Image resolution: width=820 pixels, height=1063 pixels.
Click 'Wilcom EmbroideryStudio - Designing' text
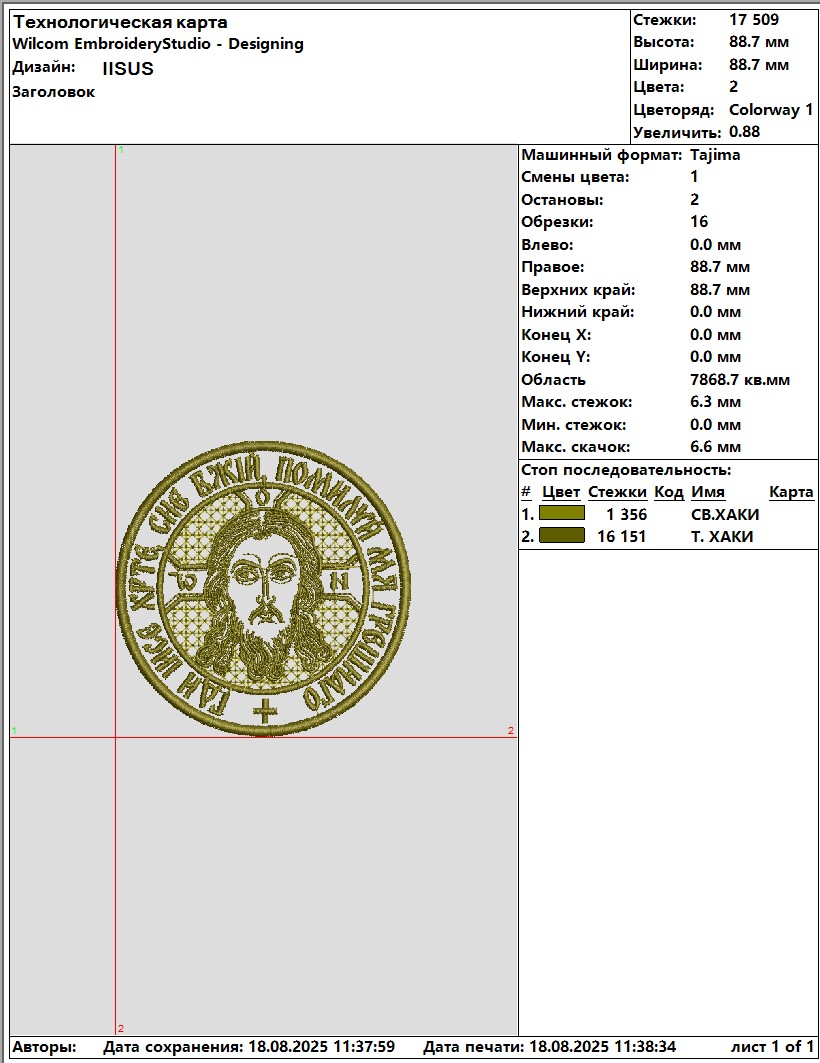(158, 44)
